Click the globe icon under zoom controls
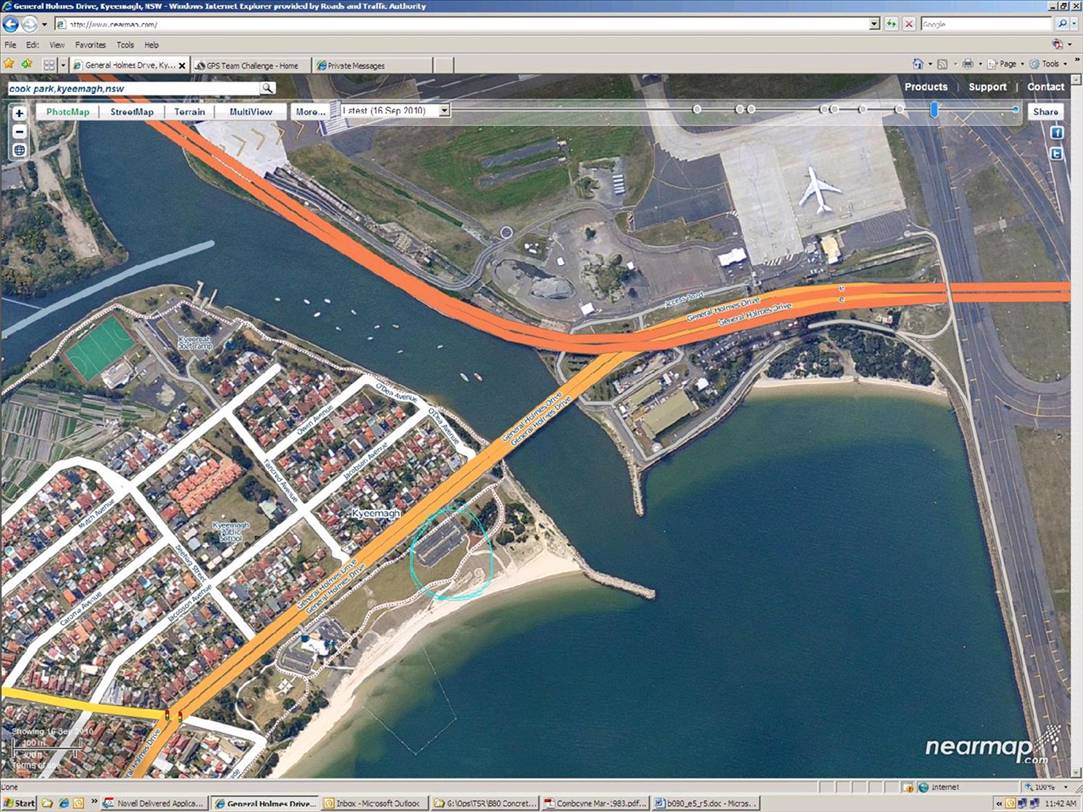Viewport: 1083px width, 812px height. pyautogui.click(x=19, y=150)
